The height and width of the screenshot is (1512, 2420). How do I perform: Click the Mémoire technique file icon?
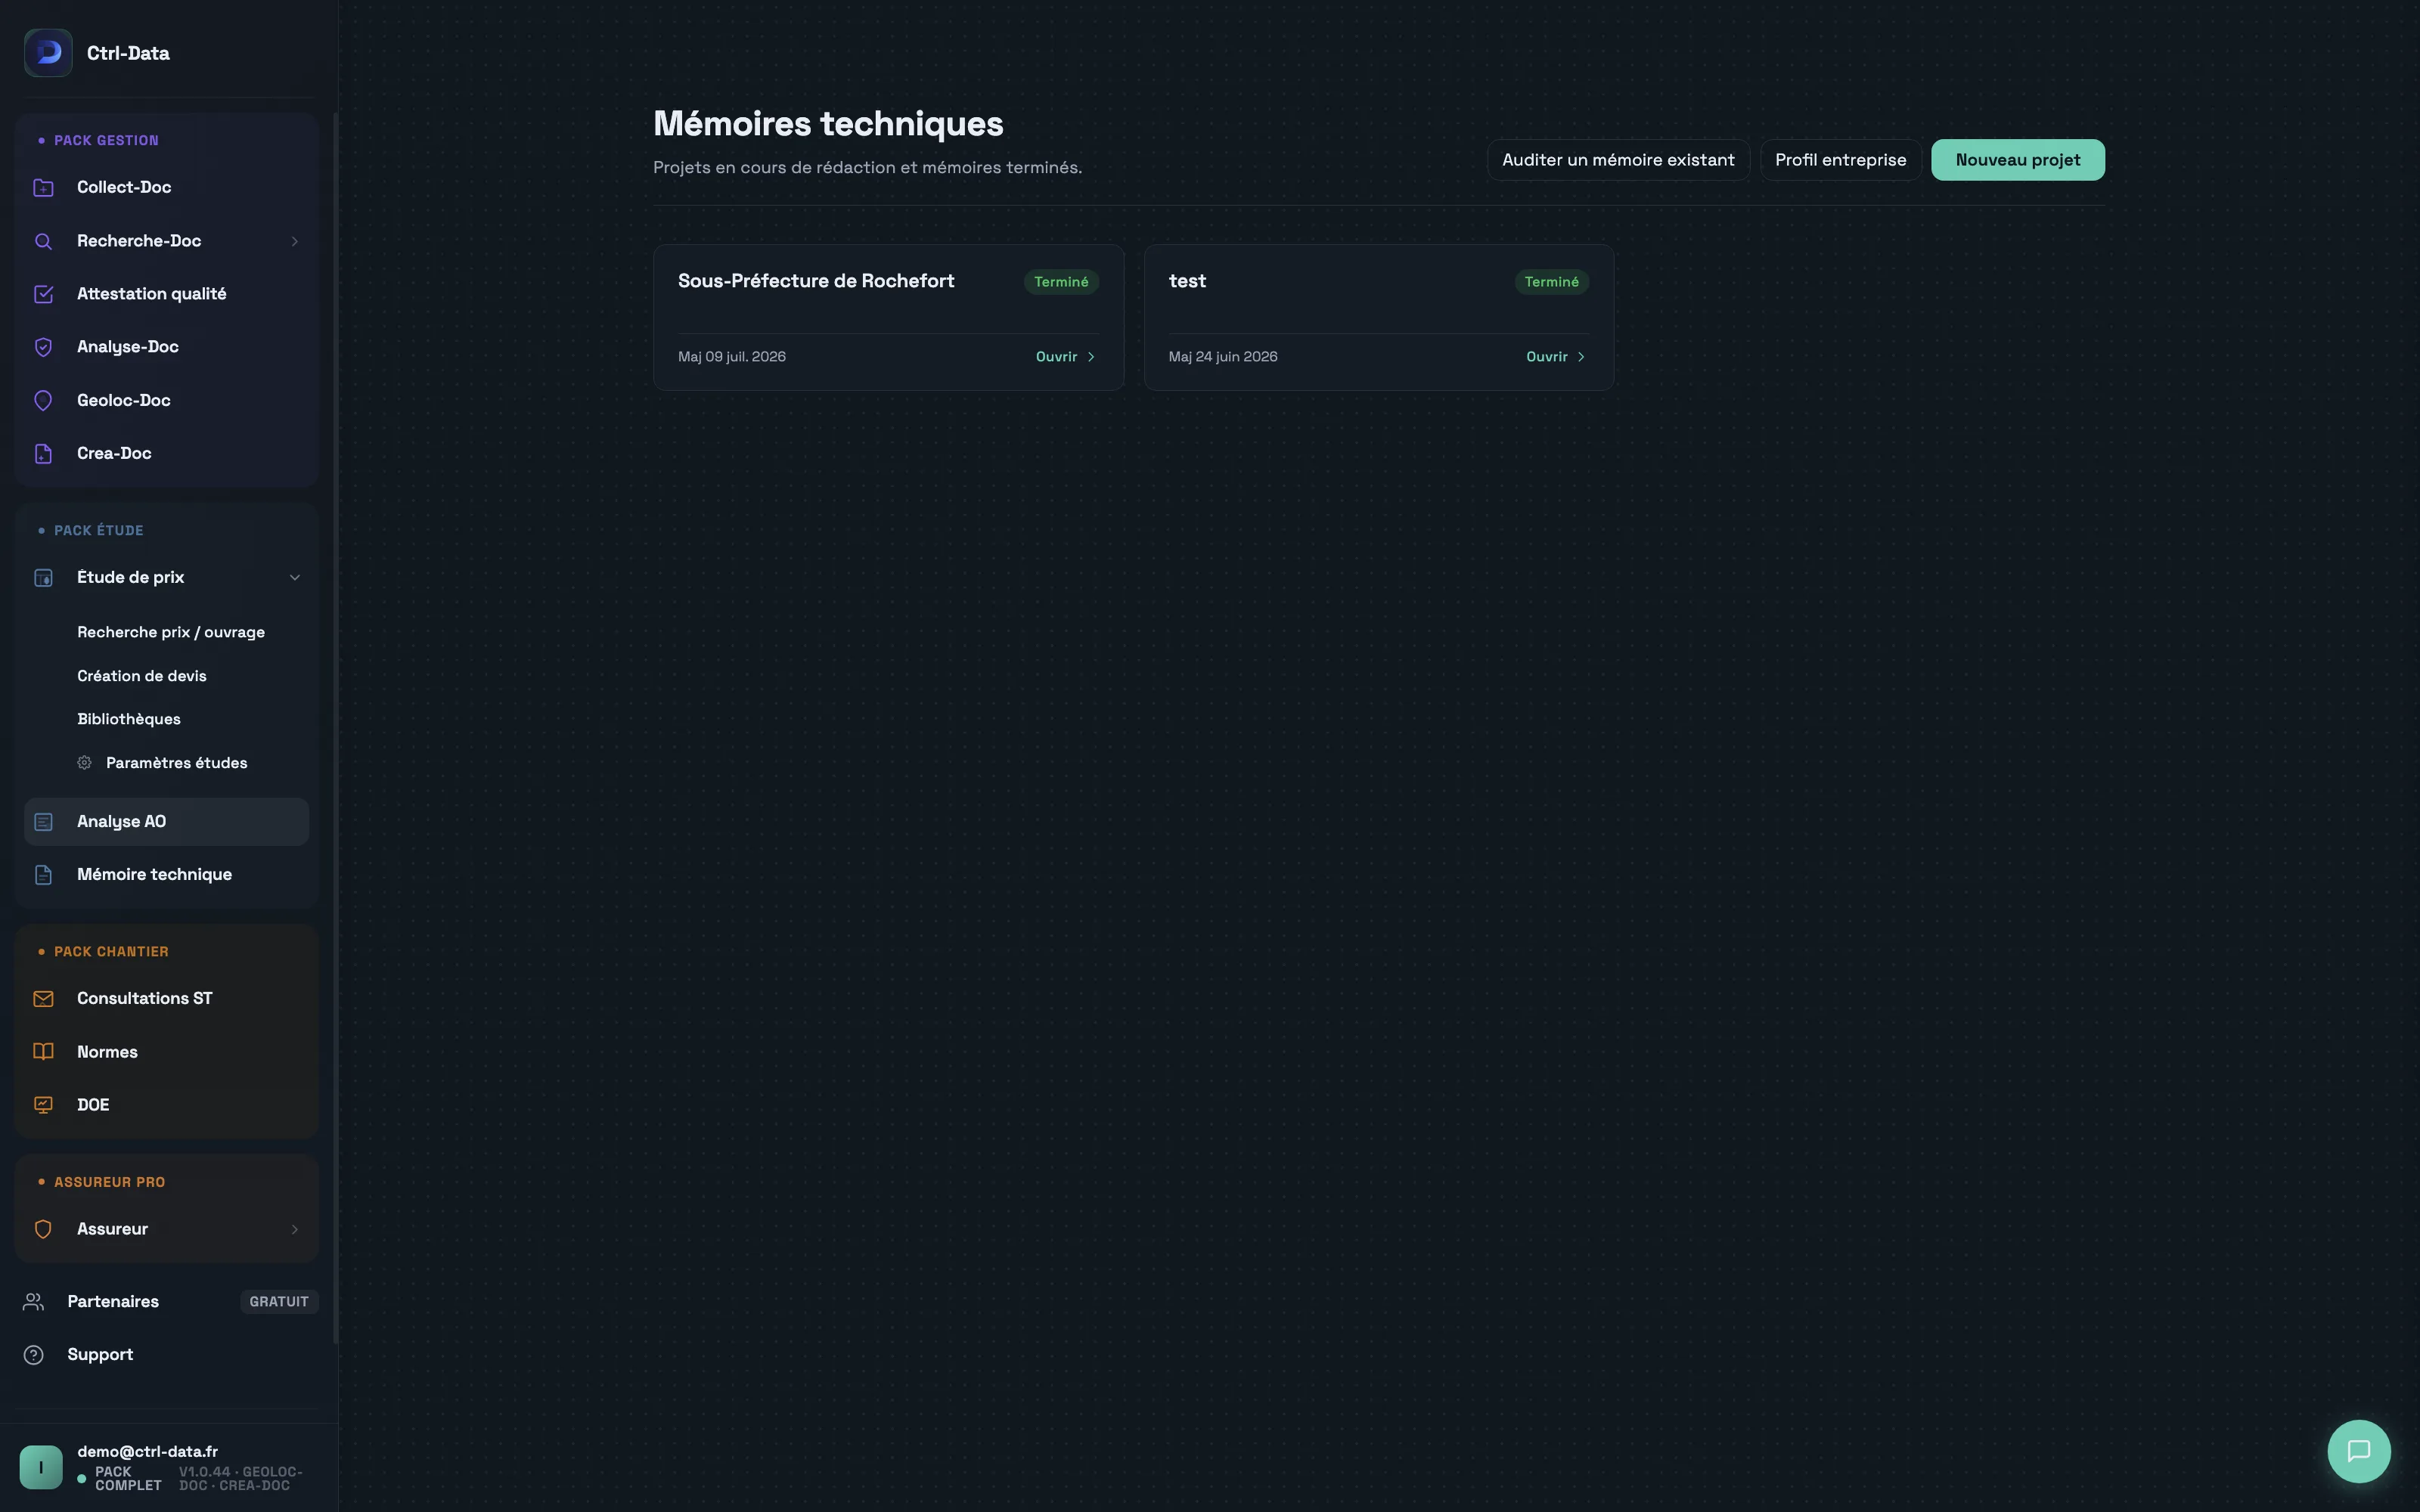[43, 874]
